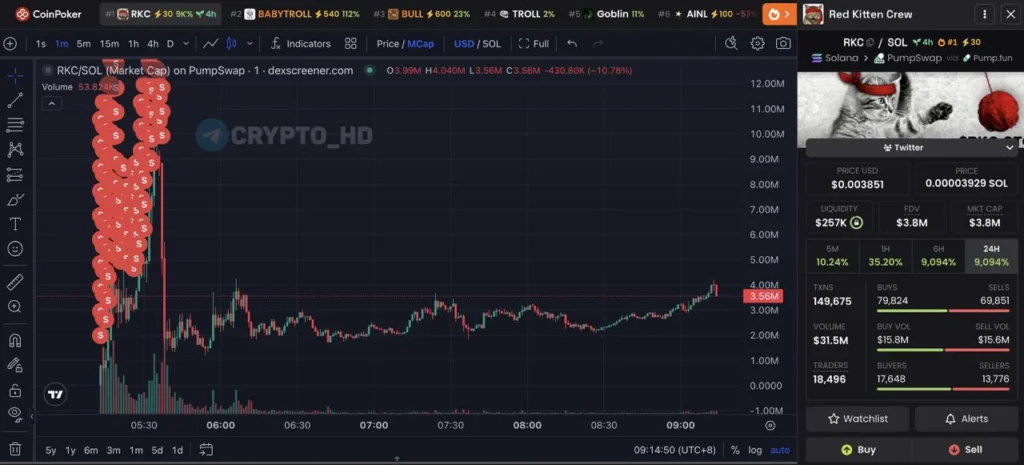Viewport: 1024px width, 465px height.
Task: Click the green Buy button
Action: tap(858, 450)
